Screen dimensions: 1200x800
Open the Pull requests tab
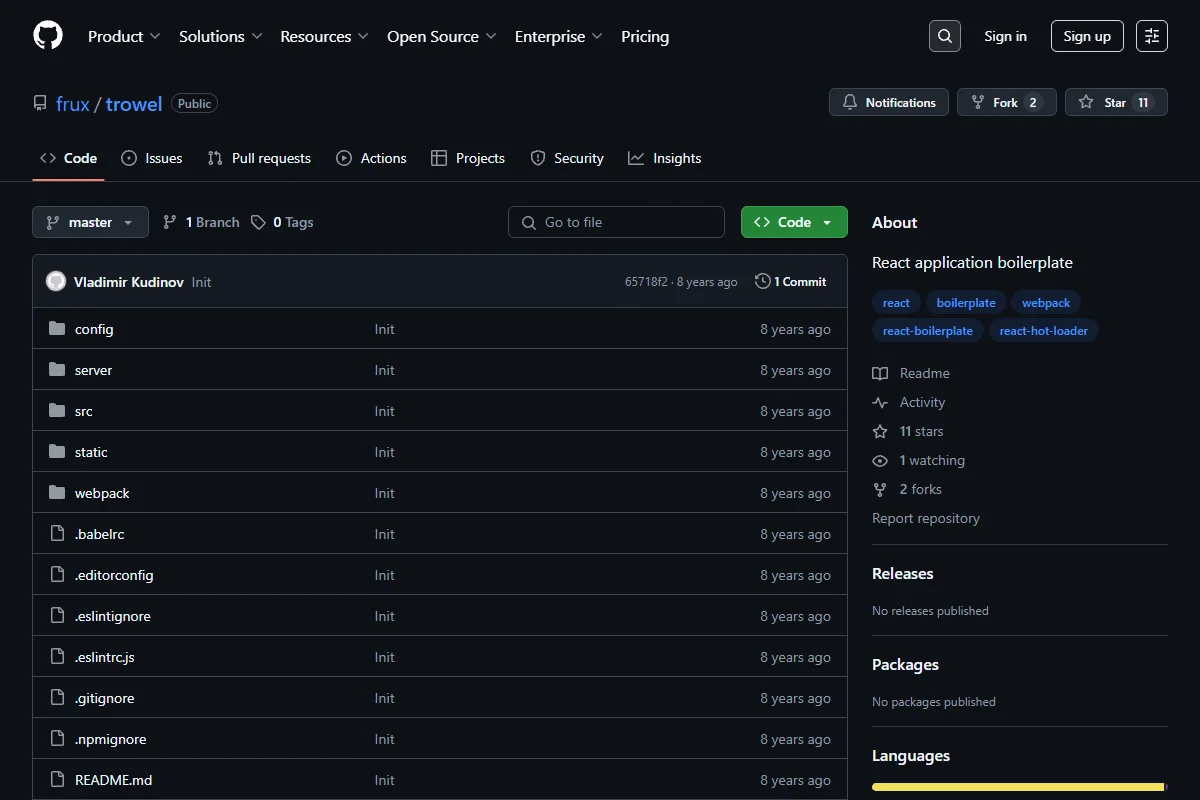click(x=259, y=158)
